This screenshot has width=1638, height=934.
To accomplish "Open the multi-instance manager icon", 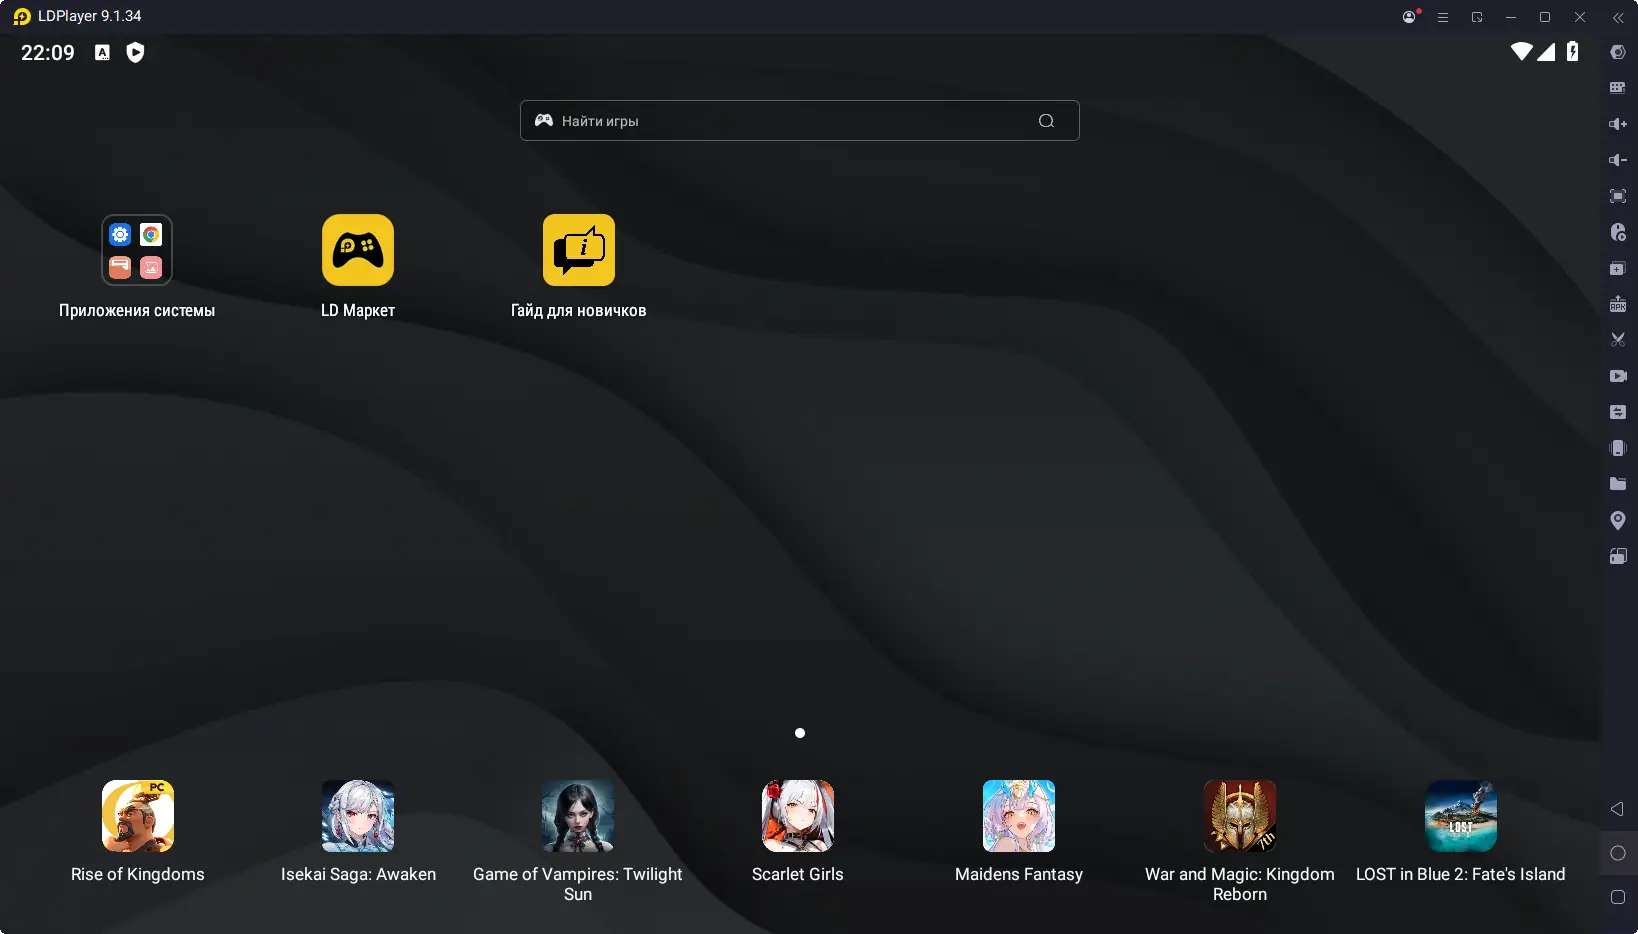I will (x=1617, y=268).
